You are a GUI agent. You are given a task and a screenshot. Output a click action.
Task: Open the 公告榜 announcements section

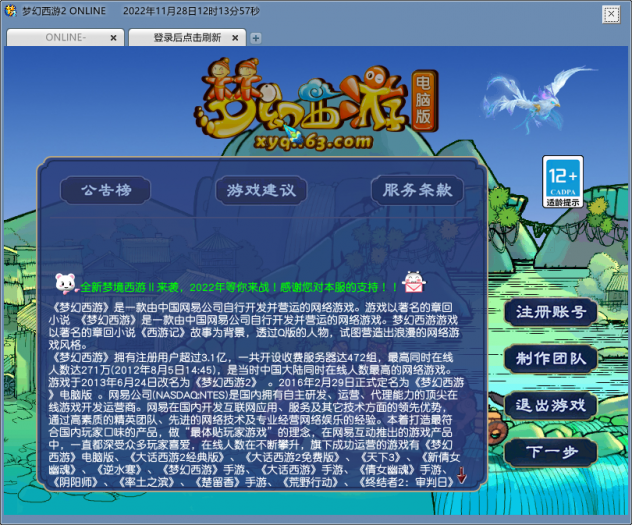tap(106, 190)
